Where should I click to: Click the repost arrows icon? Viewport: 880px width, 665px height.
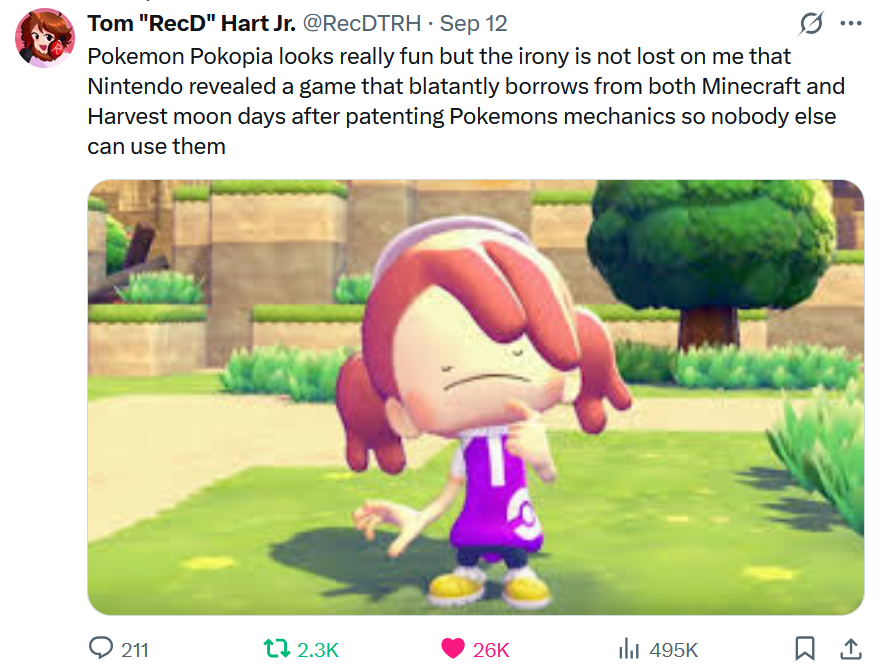click(x=277, y=649)
